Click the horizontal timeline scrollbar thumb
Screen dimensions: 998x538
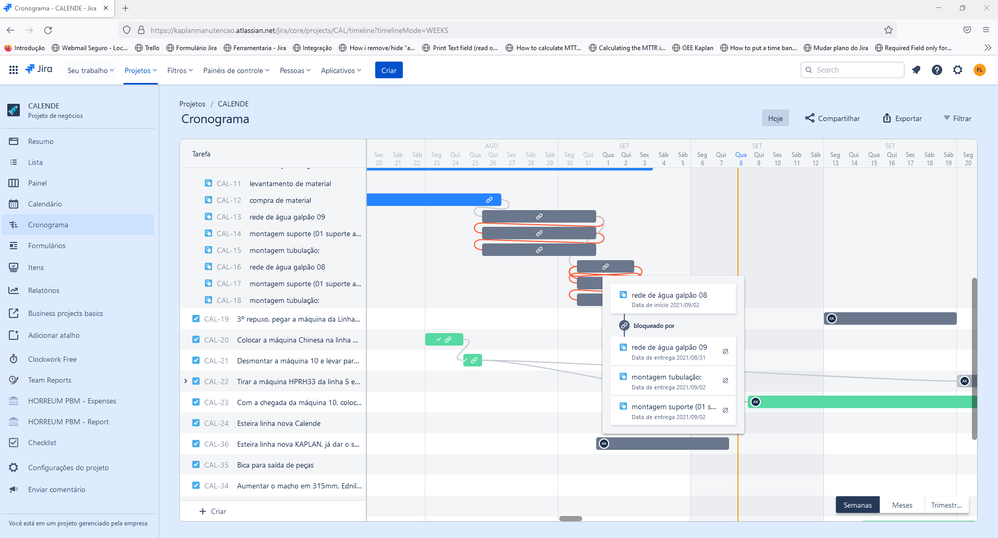570,518
